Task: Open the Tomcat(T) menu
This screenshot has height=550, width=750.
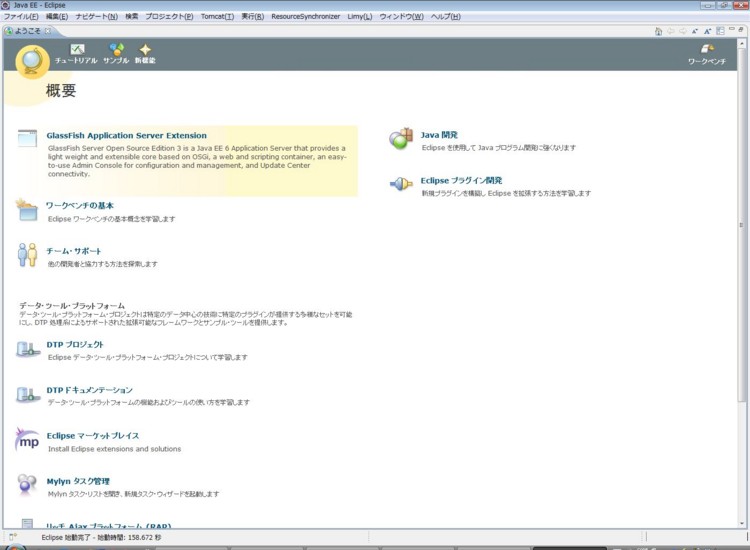Action: click(218, 16)
